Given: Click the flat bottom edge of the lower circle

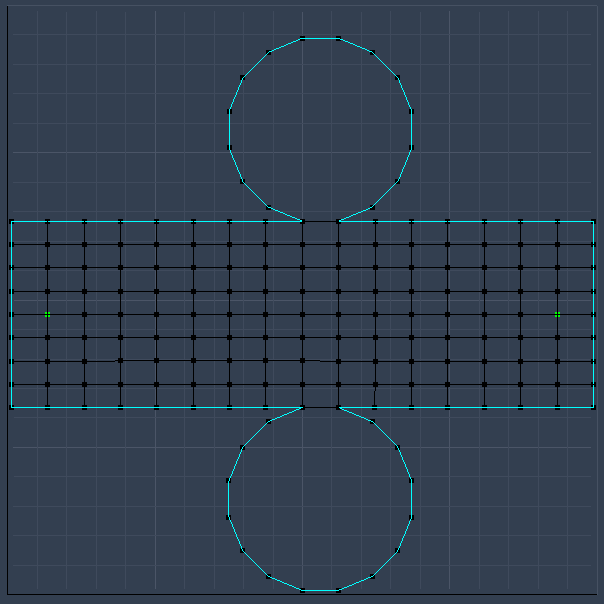Looking at the screenshot, I should (x=320, y=590).
